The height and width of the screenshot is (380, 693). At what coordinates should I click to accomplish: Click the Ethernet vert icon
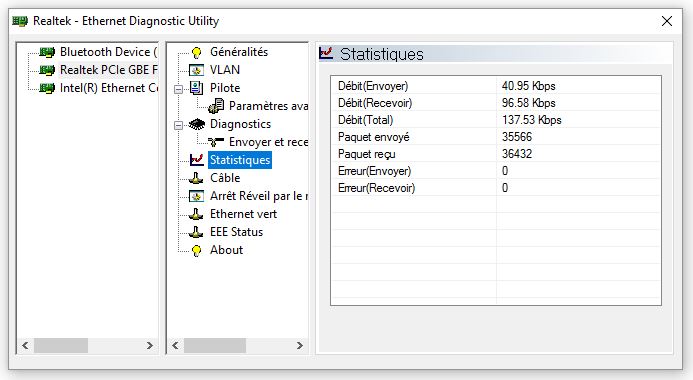tap(196, 214)
